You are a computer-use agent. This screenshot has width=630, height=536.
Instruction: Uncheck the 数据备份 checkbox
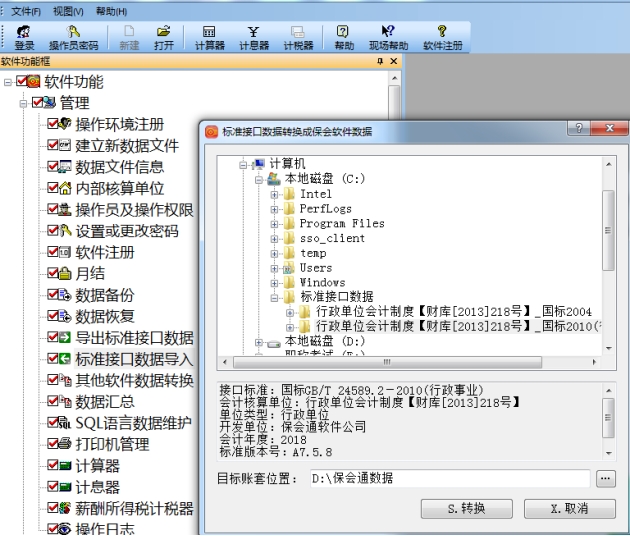[x=54, y=295]
